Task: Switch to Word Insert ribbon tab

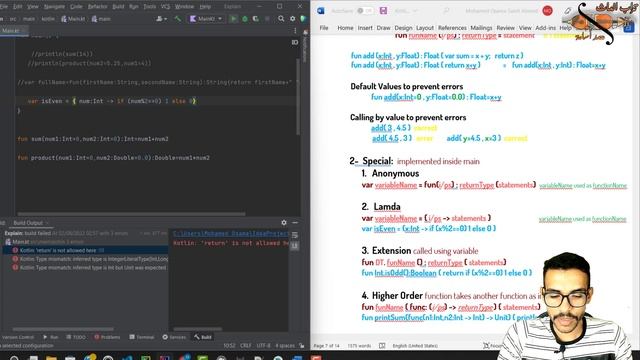Action: pyautogui.click(x=365, y=28)
